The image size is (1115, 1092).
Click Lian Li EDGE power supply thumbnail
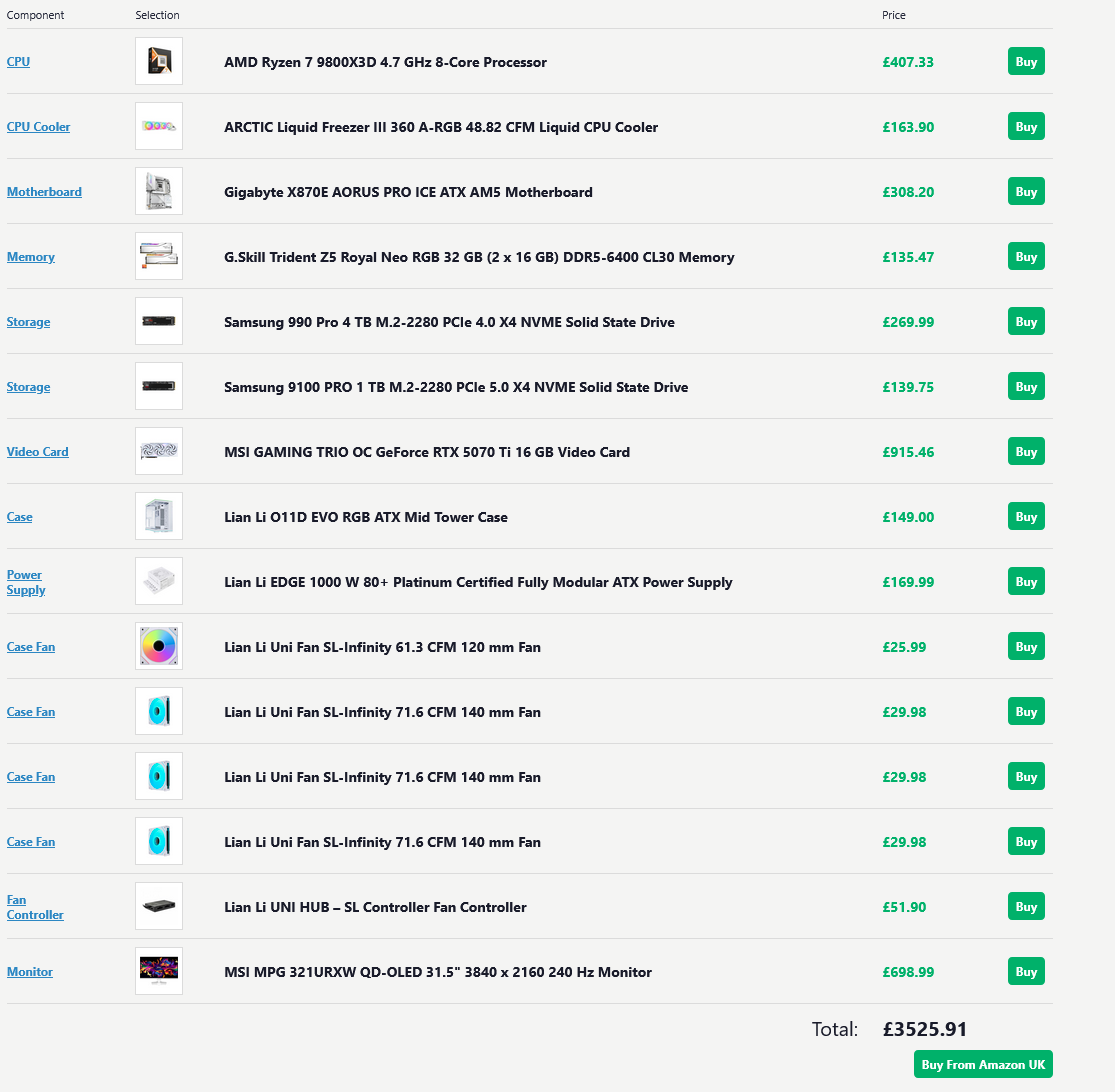(x=159, y=581)
